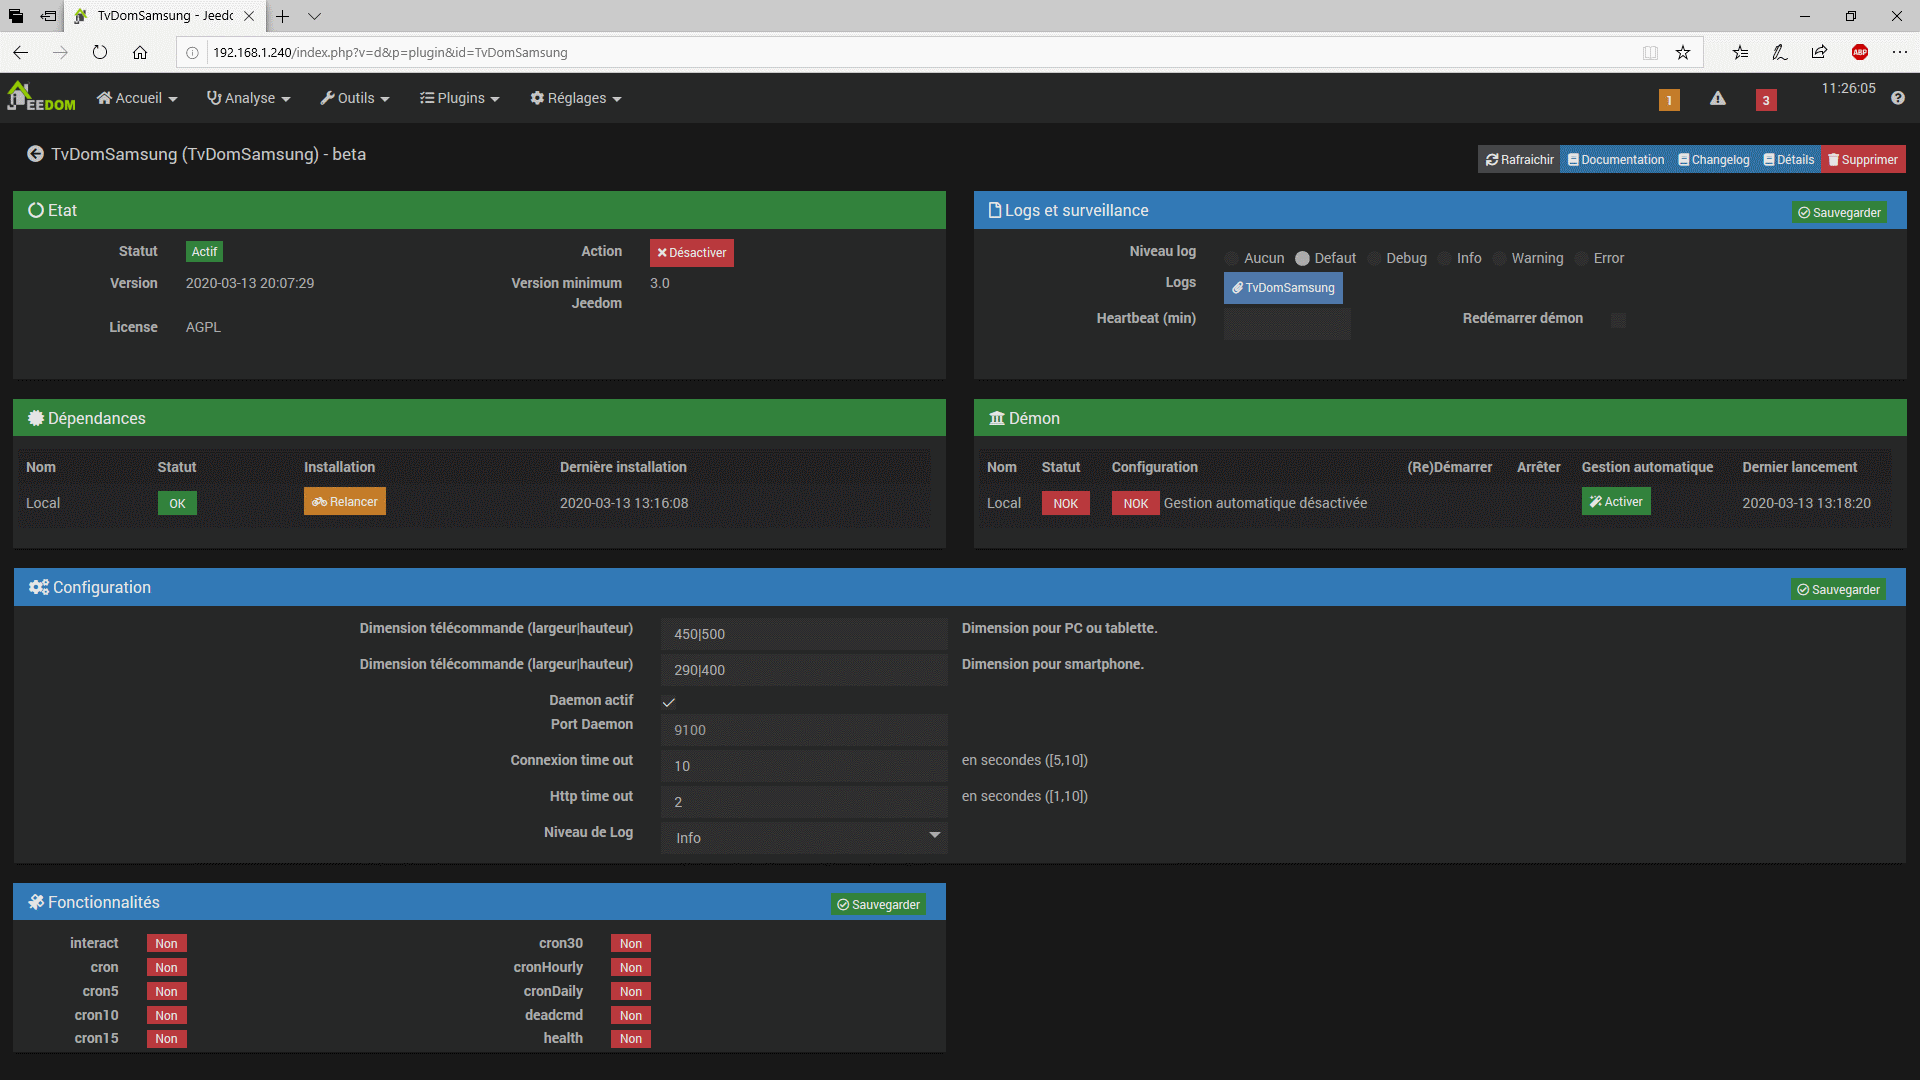Open plugin Détails
This screenshot has width=1920, height=1080.
point(1788,159)
